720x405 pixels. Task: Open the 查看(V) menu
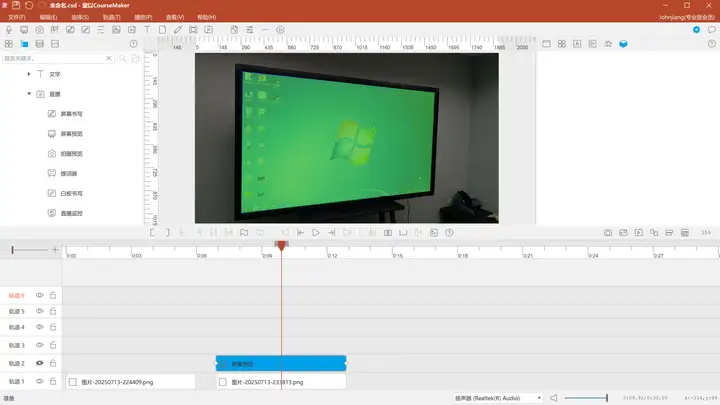(x=175, y=17)
